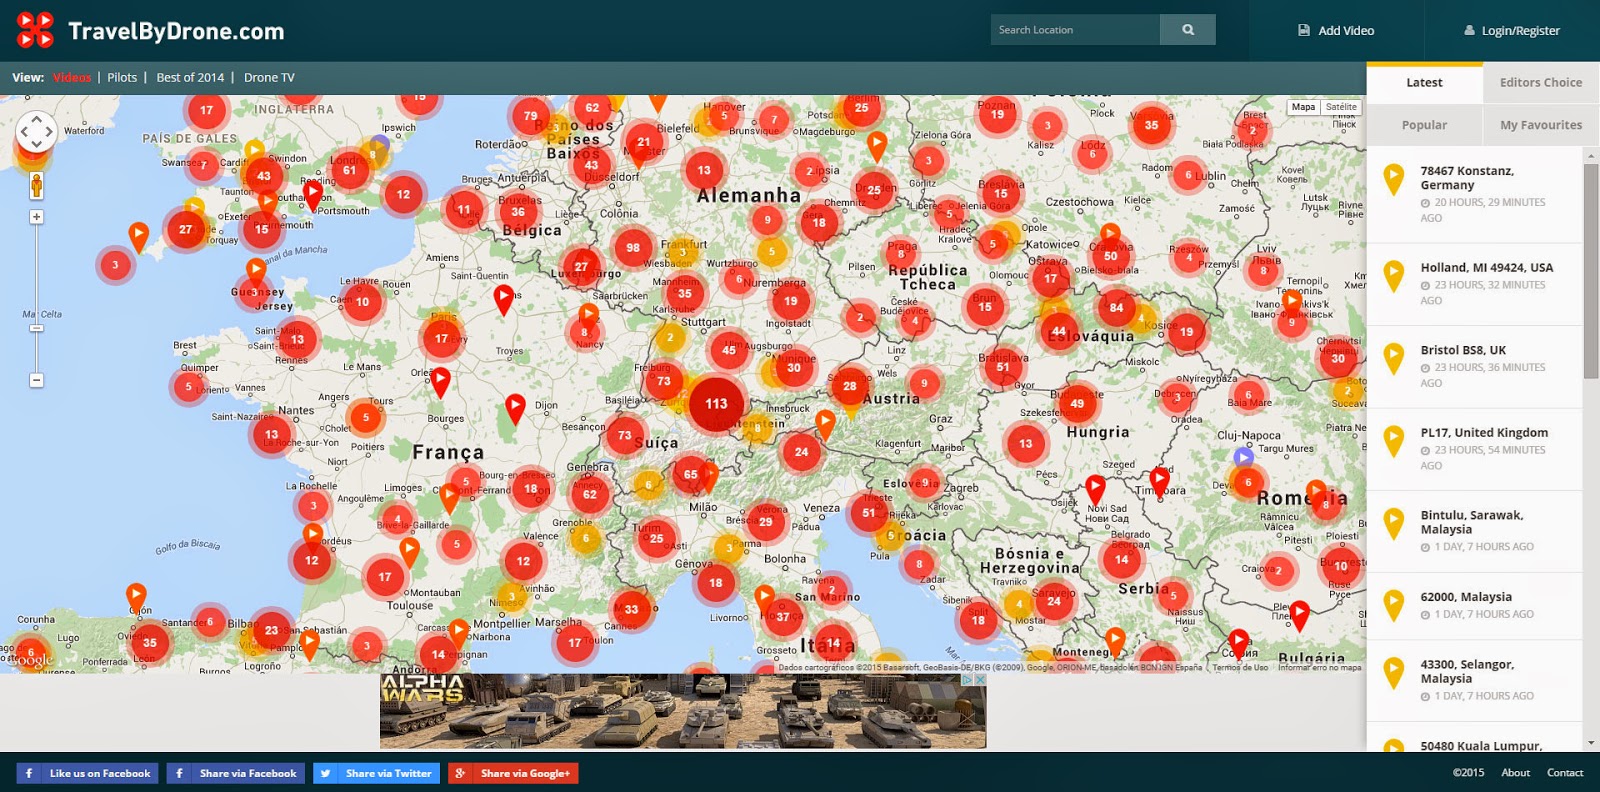Open the Contact page link
The height and width of the screenshot is (792, 1600).
[x=1565, y=772]
